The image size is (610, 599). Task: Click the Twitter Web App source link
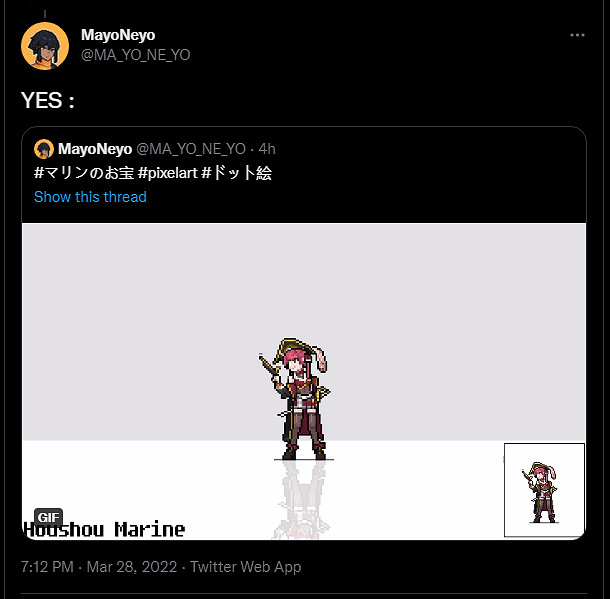pyautogui.click(x=246, y=567)
